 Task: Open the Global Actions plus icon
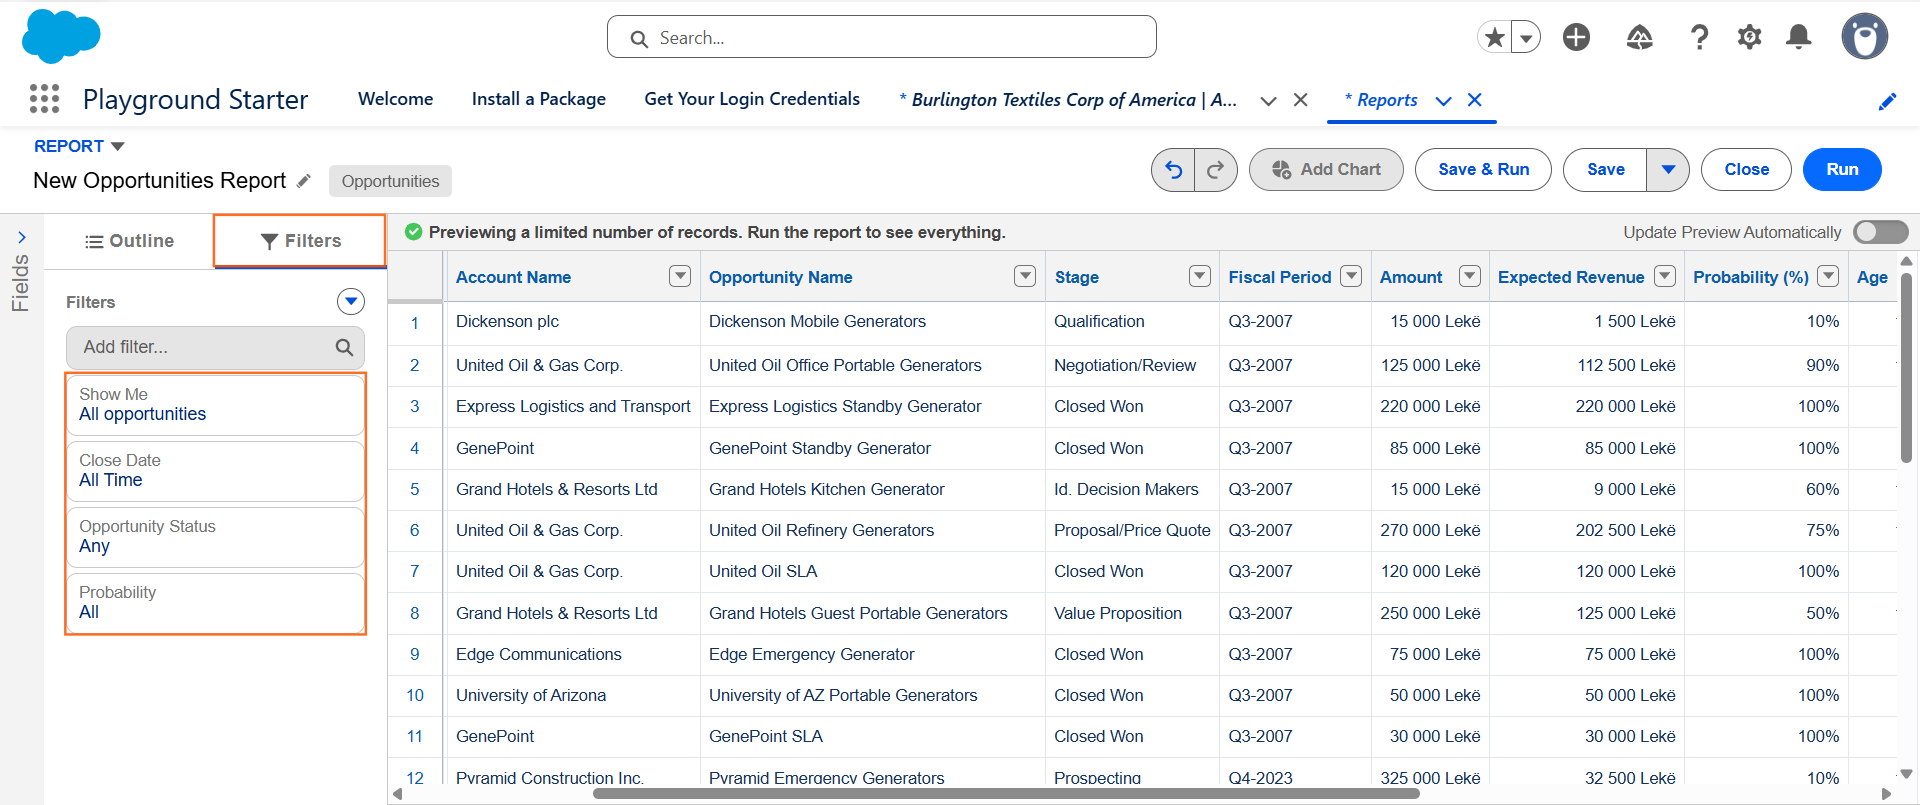(x=1577, y=38)
